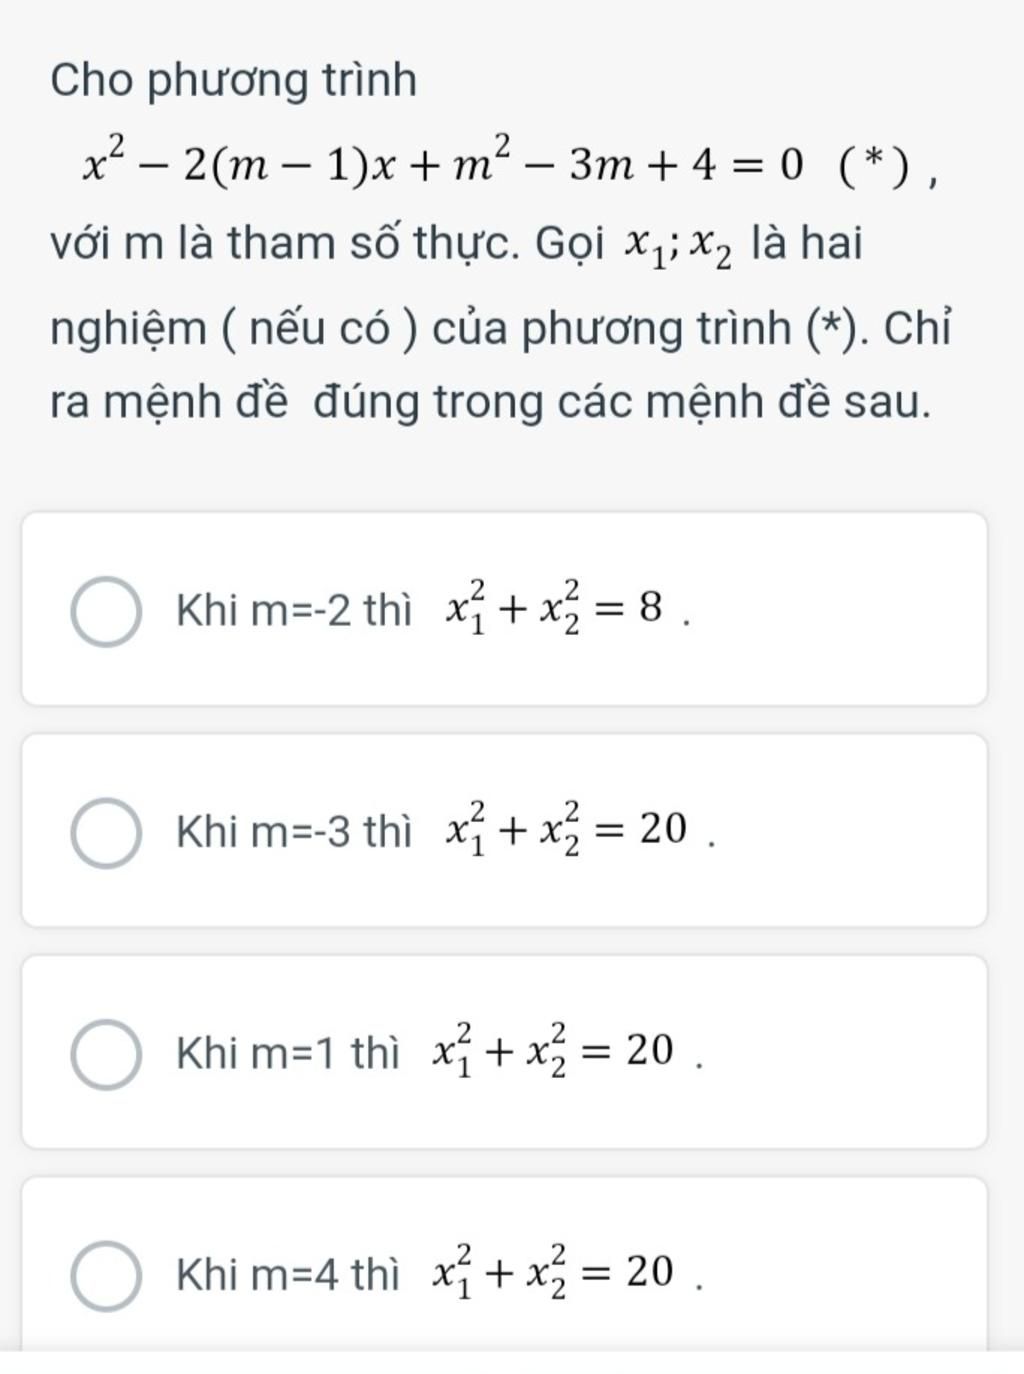Screen dimensions: 1024x1374
Task: Click the (*) marker beside the equation
Action: click(876, 166)
